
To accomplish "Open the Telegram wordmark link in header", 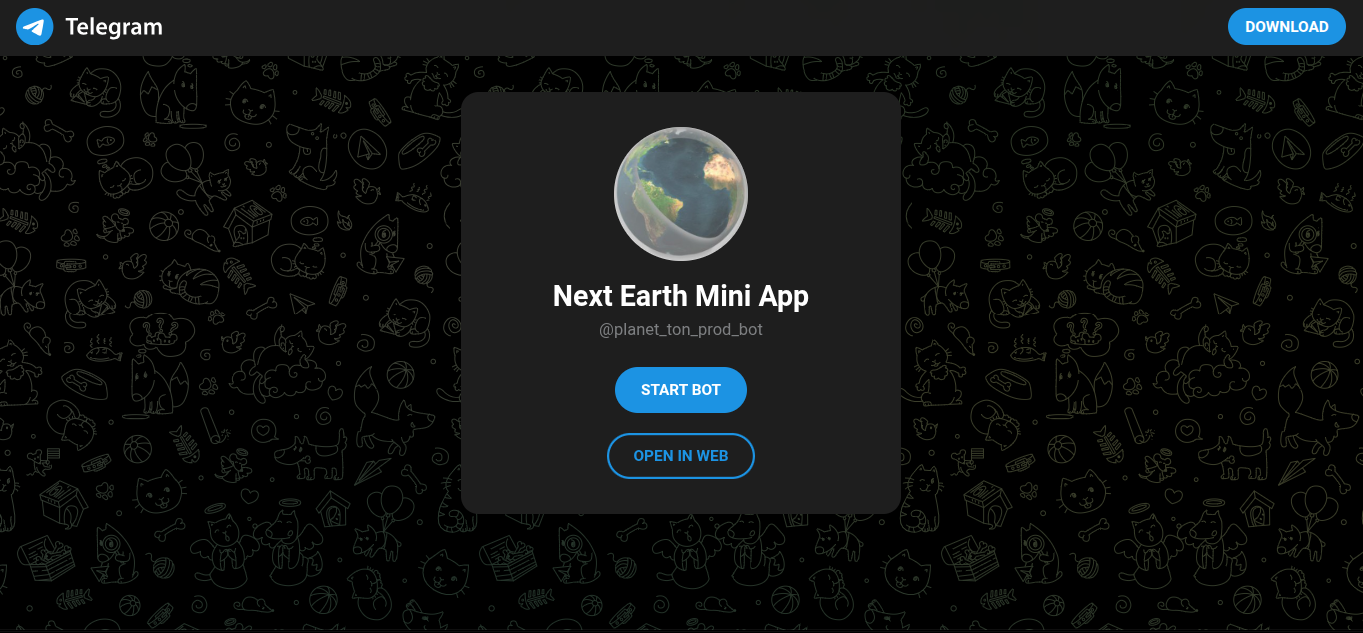I will (x=114, y=27).
